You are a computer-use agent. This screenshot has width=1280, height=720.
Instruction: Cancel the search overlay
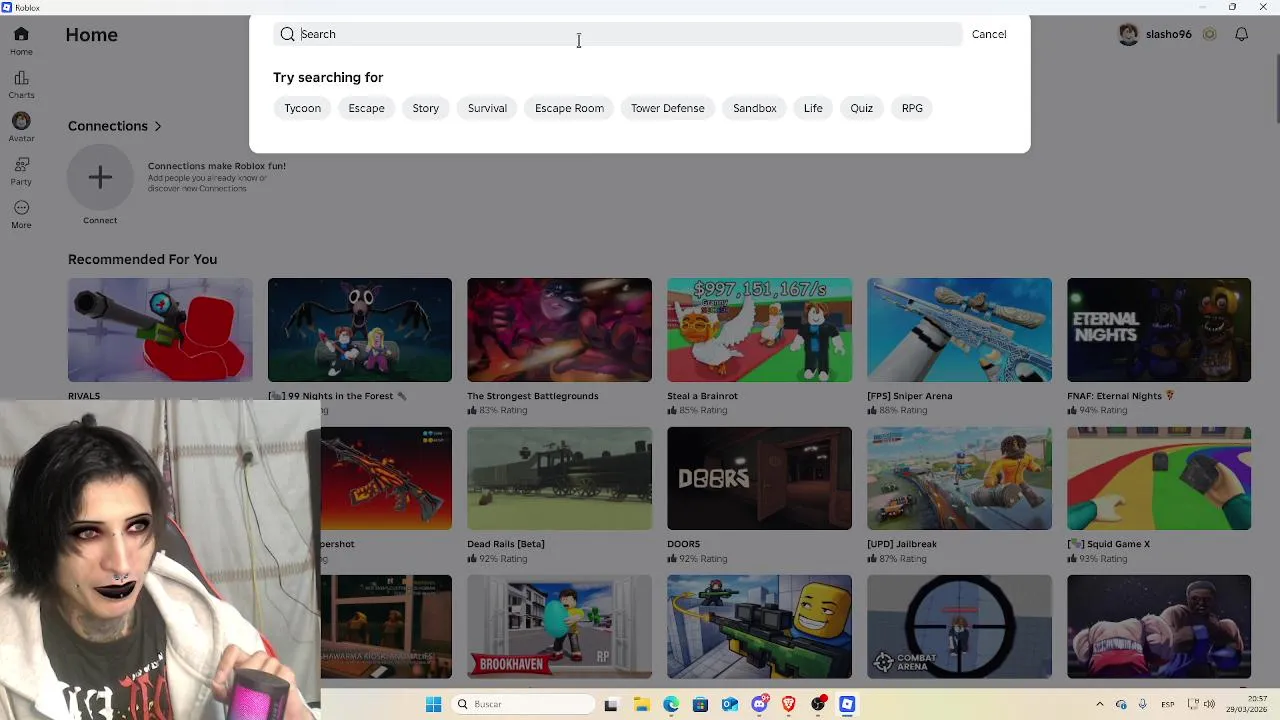point(989,34)
